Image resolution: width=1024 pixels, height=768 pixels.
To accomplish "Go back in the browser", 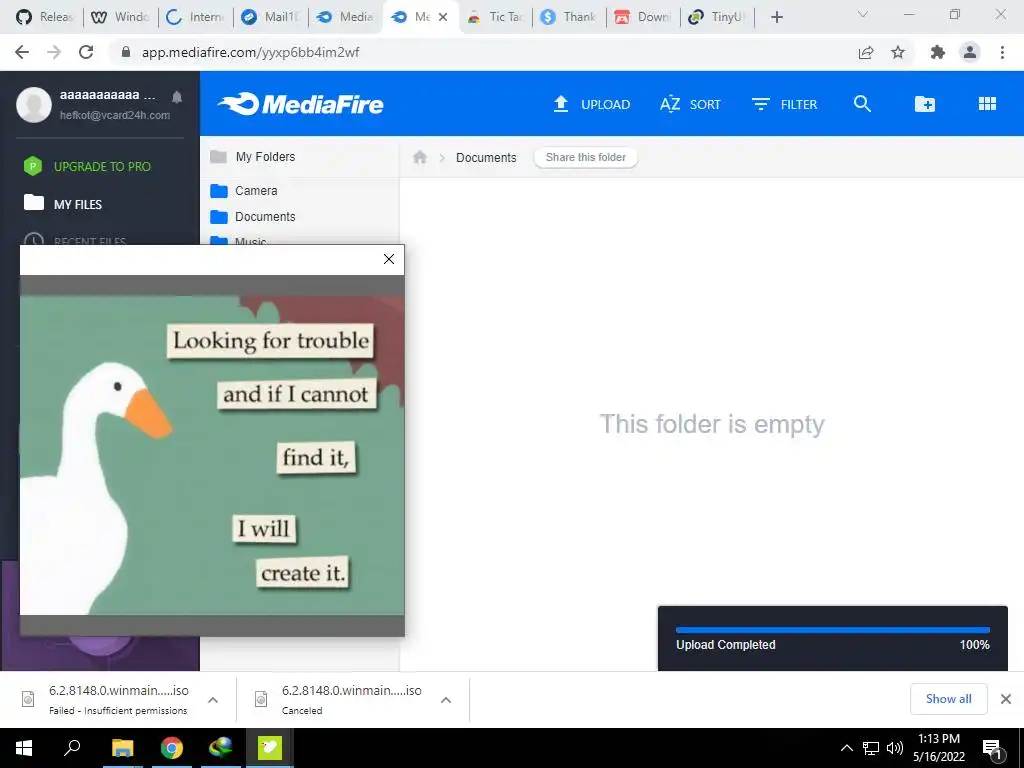I will tap(22, 52).
